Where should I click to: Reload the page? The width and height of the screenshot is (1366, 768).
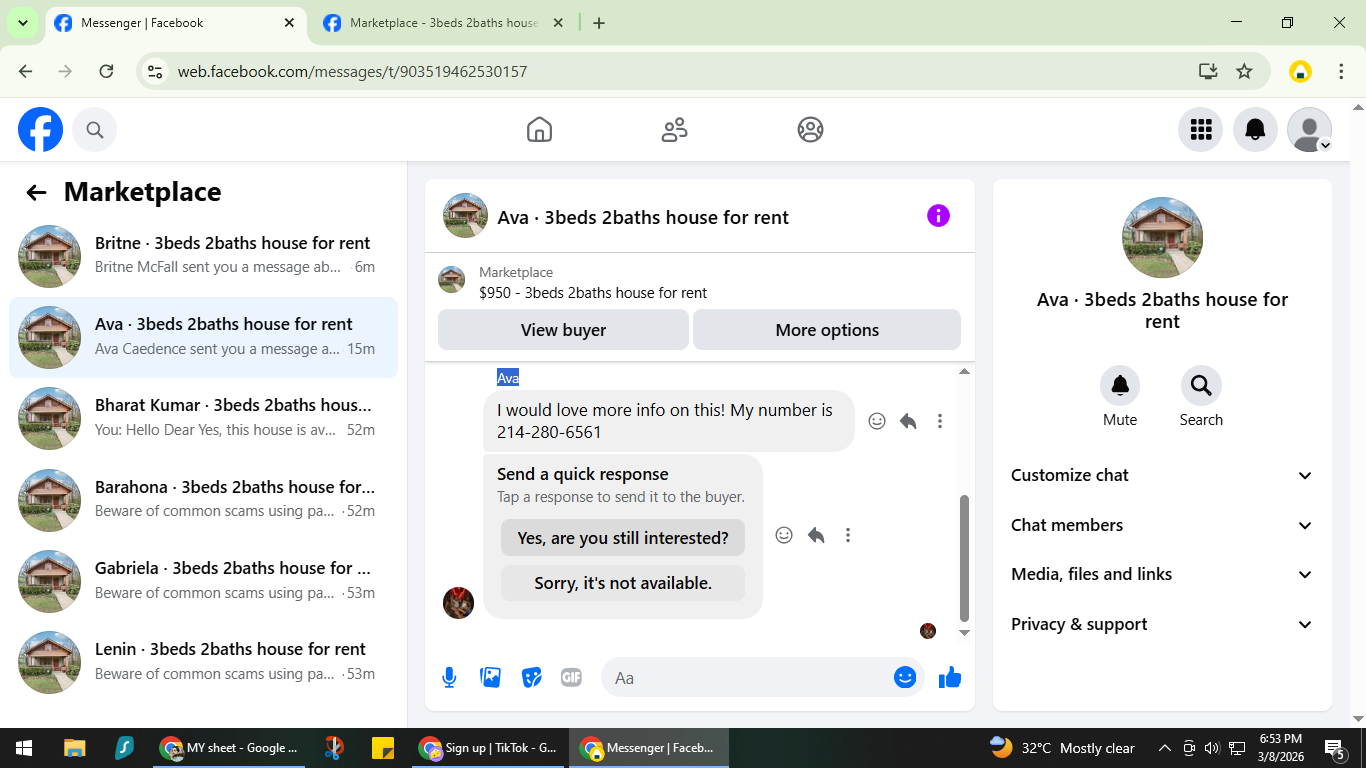(x=106, y=71)
